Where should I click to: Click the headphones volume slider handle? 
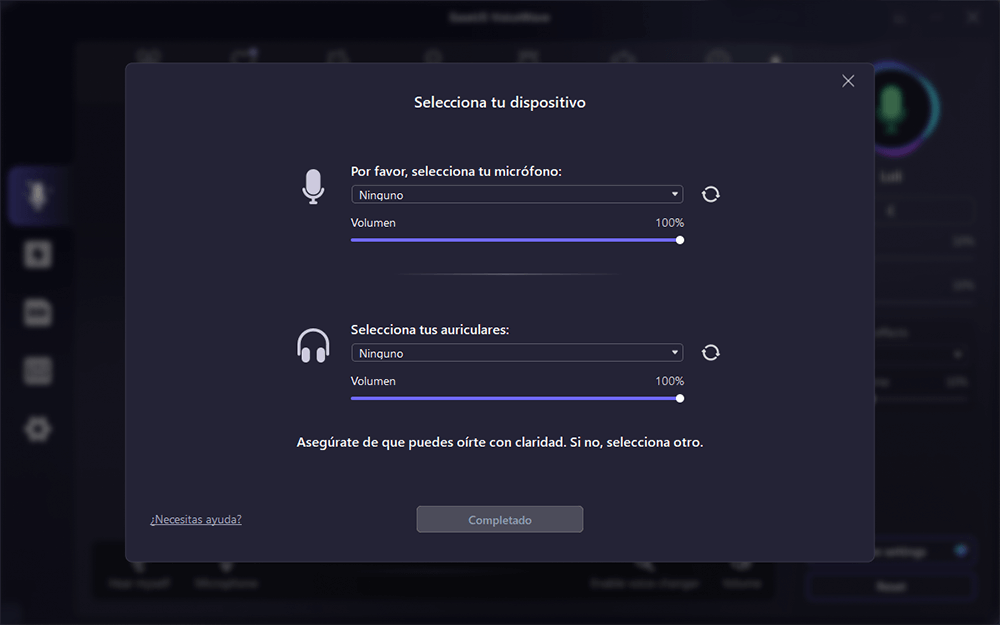(x=680, y=398)
